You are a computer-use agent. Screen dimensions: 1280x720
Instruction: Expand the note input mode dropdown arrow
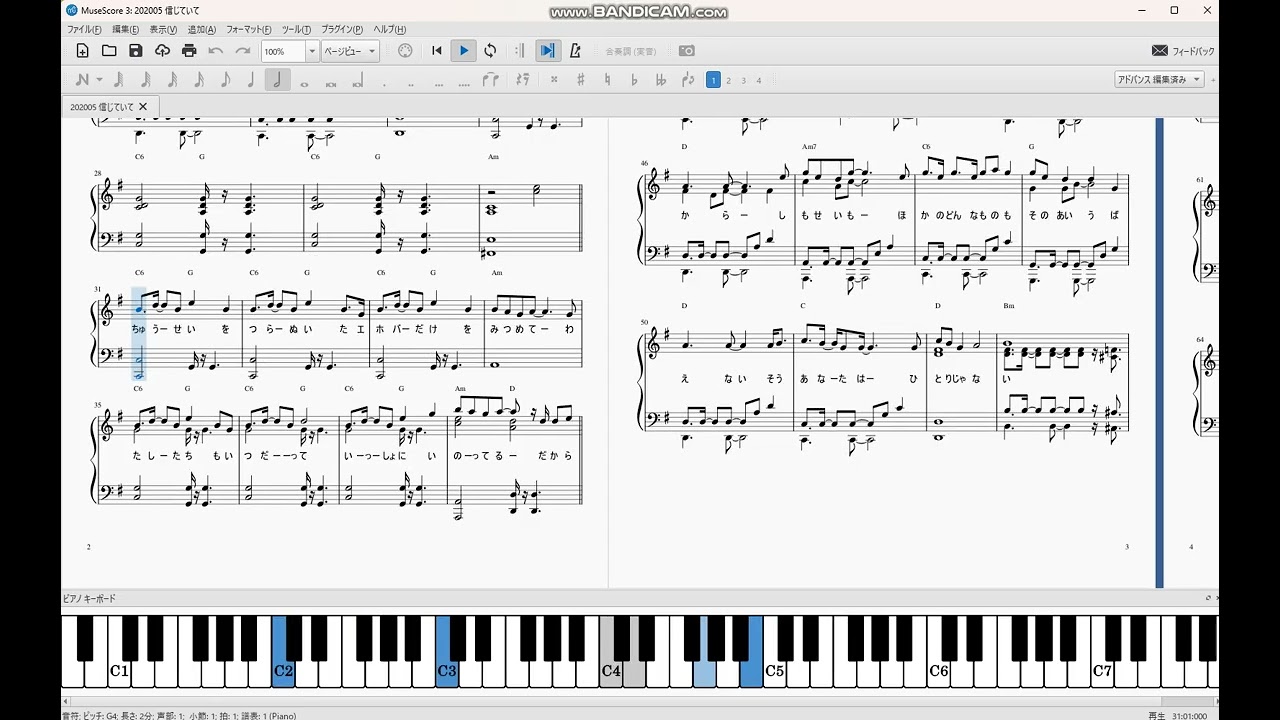(x=99, y=80)
